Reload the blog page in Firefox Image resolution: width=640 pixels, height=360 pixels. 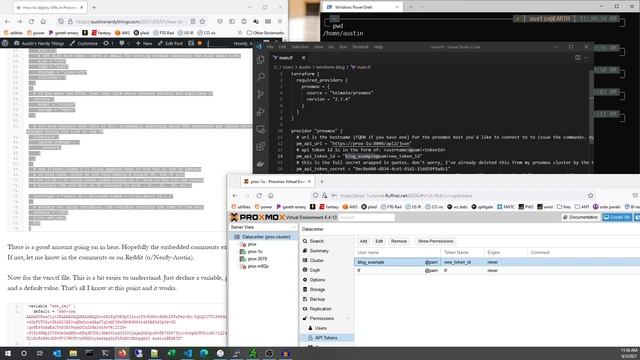click(31, 21)
